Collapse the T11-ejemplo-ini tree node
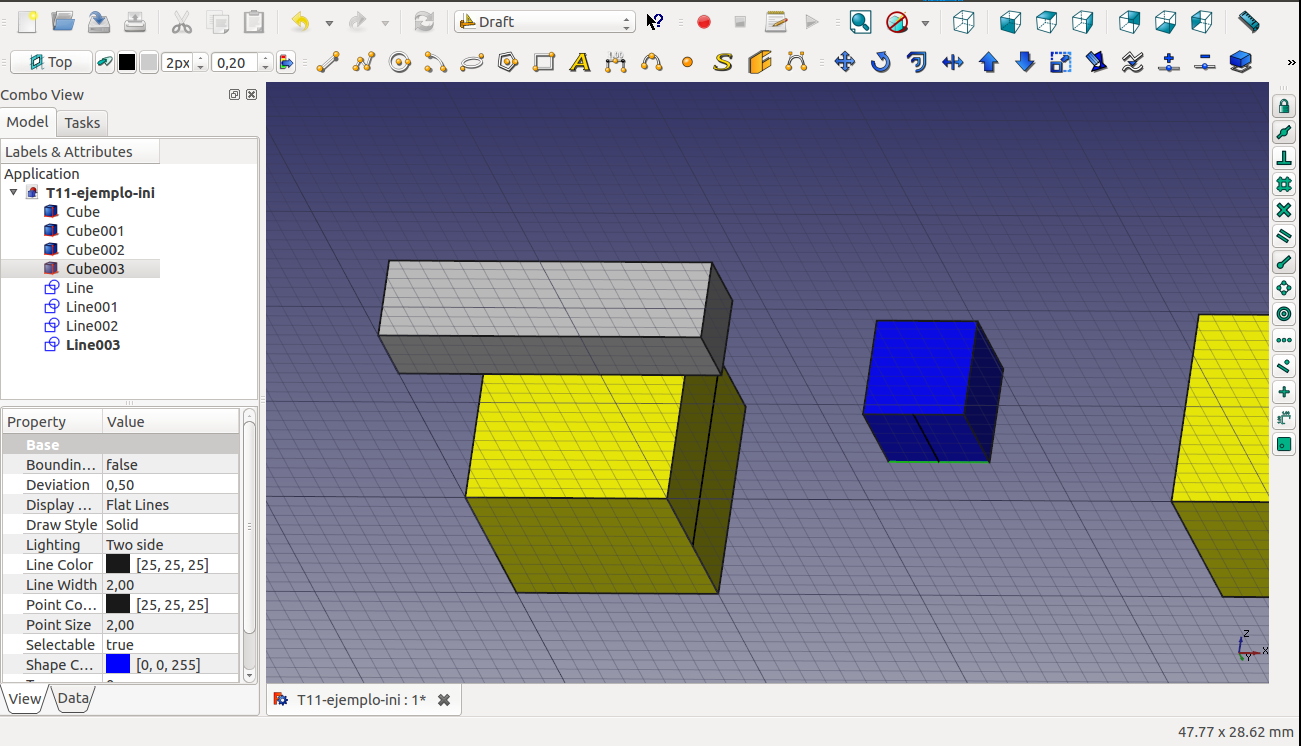1301x746 pixels. (x=13, y=193)
